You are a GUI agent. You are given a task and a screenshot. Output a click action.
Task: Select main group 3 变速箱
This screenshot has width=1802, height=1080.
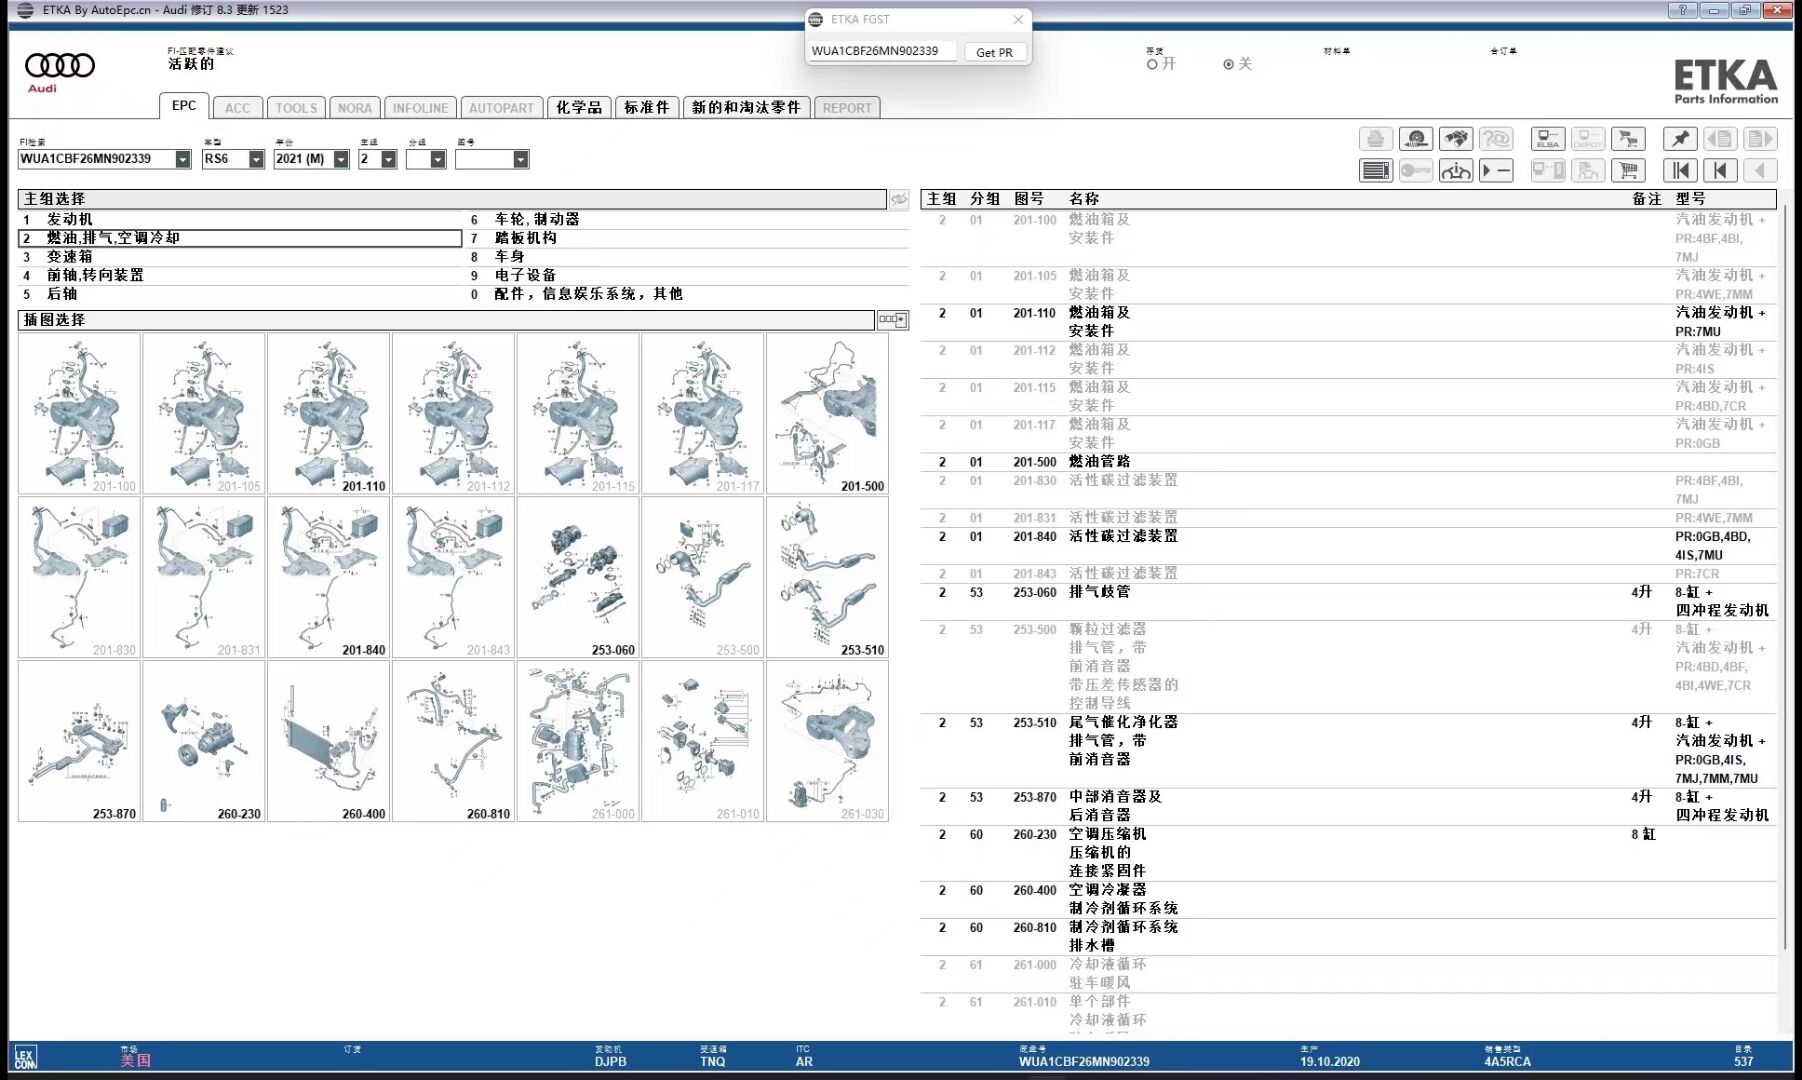[240, 257]
